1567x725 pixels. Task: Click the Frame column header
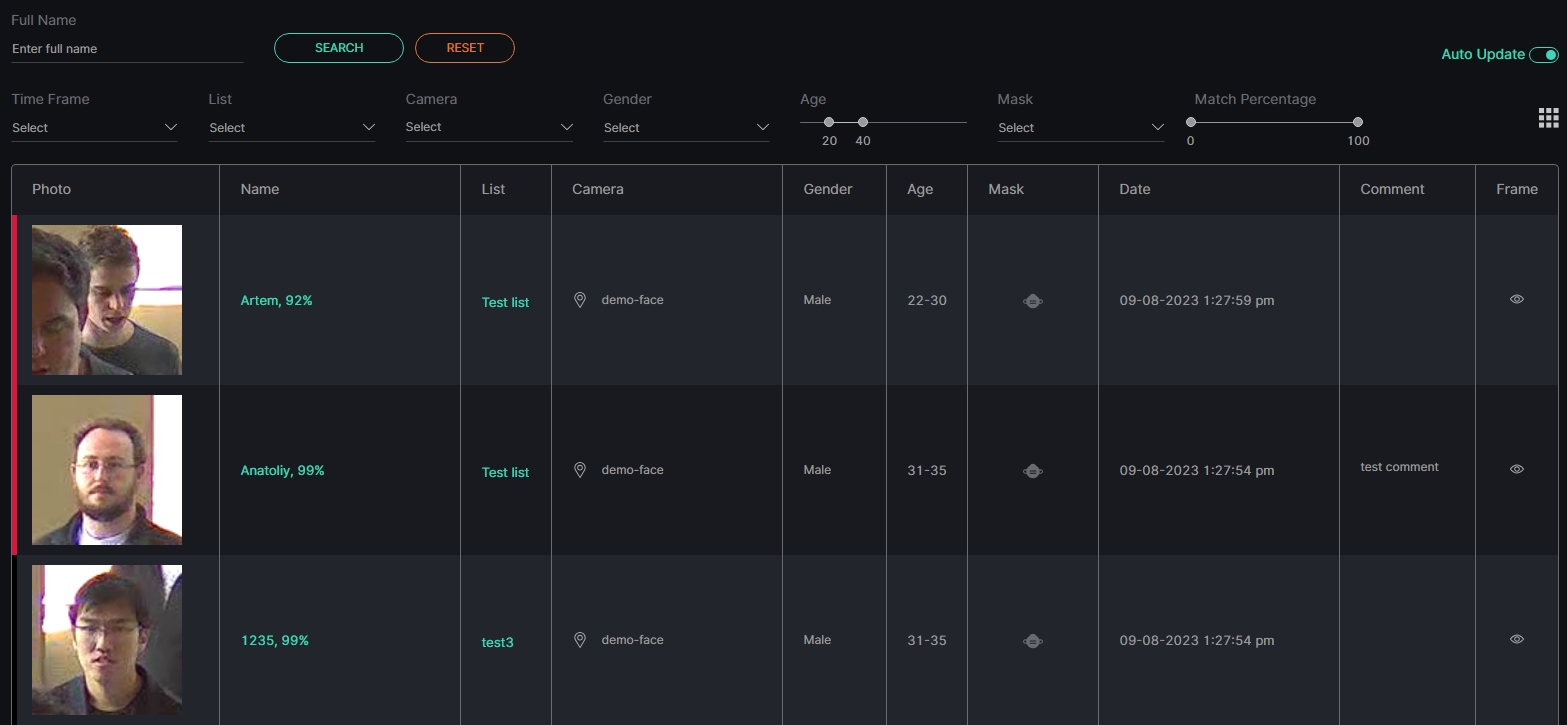coord(1517,189)
